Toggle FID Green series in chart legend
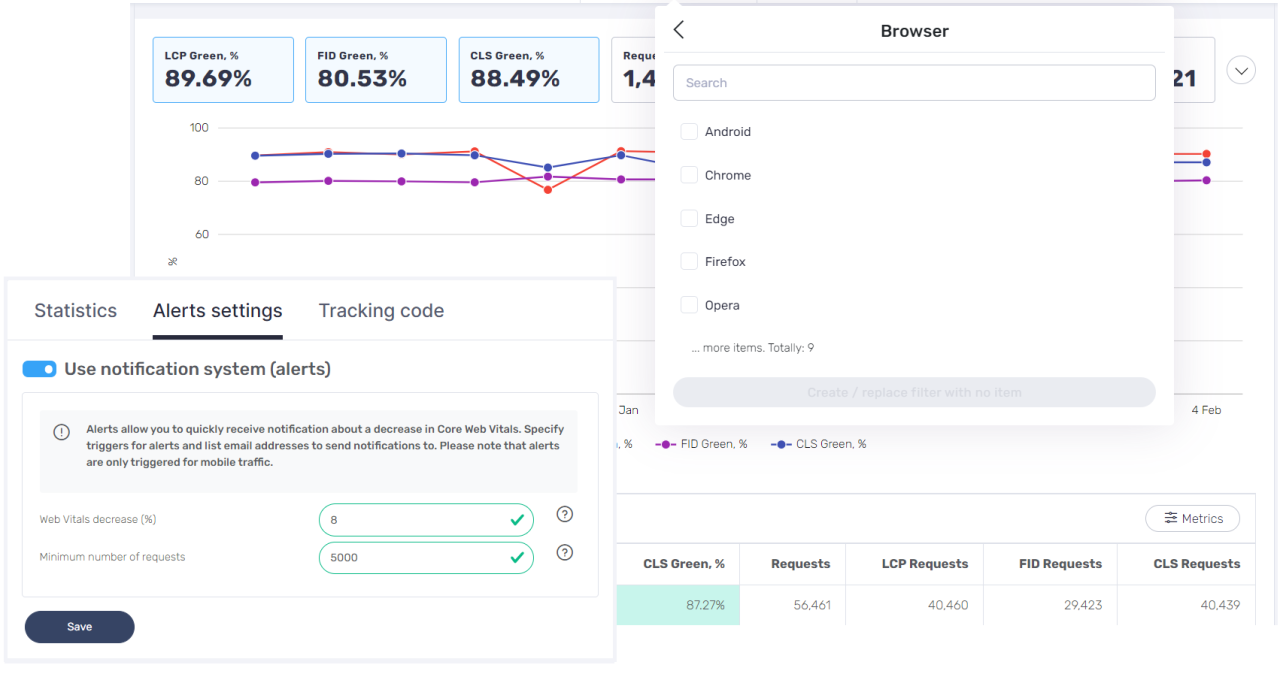Viewport: 1280px width, 680px height. [702, 444]
